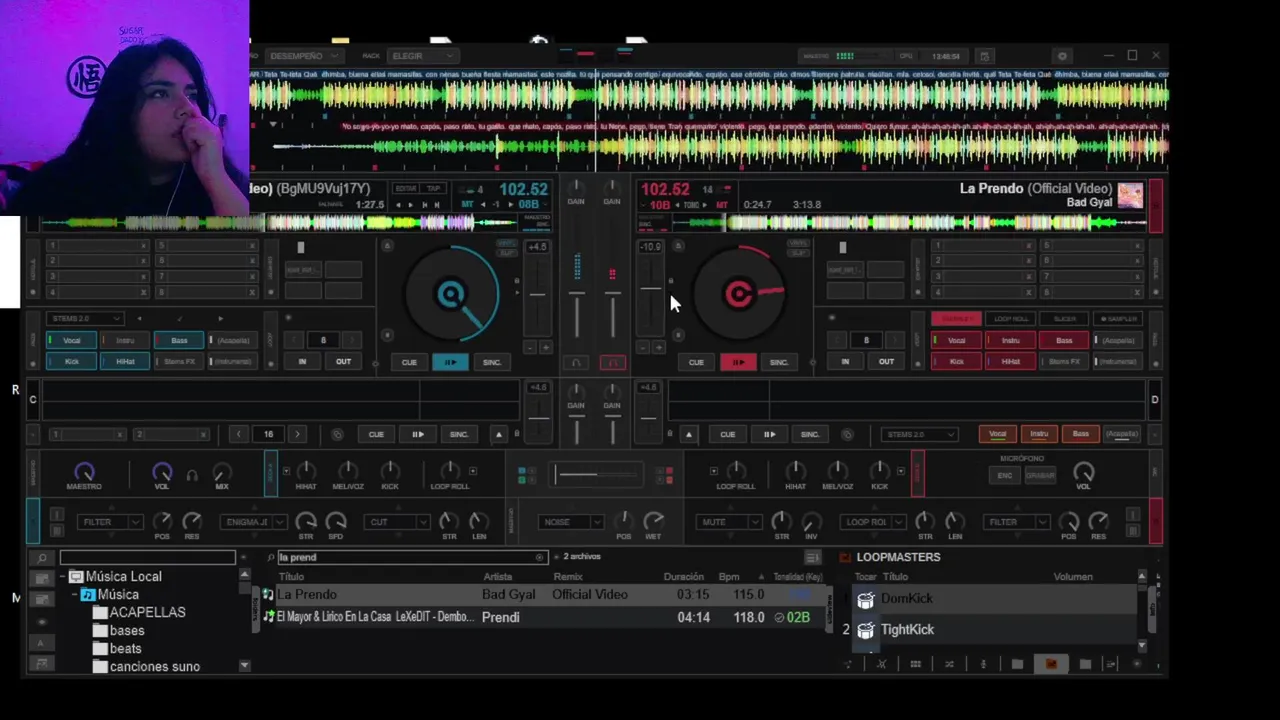The width and height of the screenshot is (1280, 720).
Task: Click the right deck jog wheel
Action: click(738, 294)
